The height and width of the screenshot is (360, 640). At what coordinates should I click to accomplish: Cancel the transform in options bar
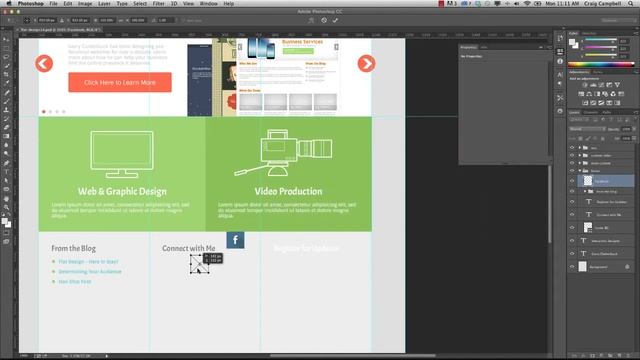tap(324, 20)
